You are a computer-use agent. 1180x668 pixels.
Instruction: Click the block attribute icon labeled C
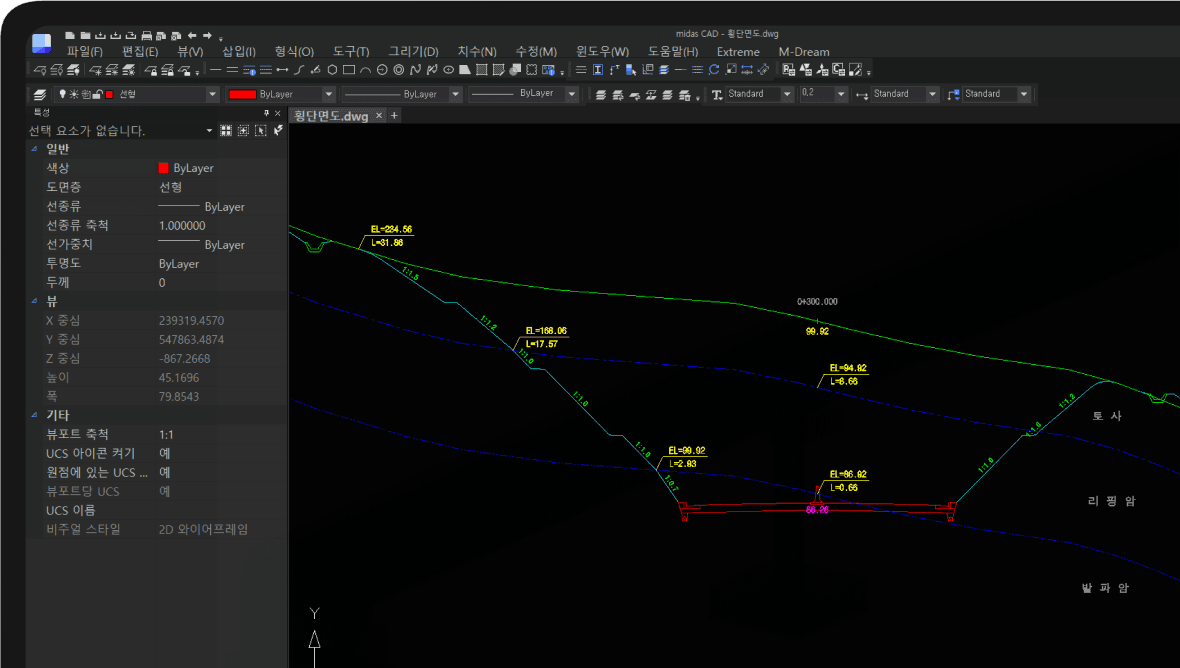point(838,70)
